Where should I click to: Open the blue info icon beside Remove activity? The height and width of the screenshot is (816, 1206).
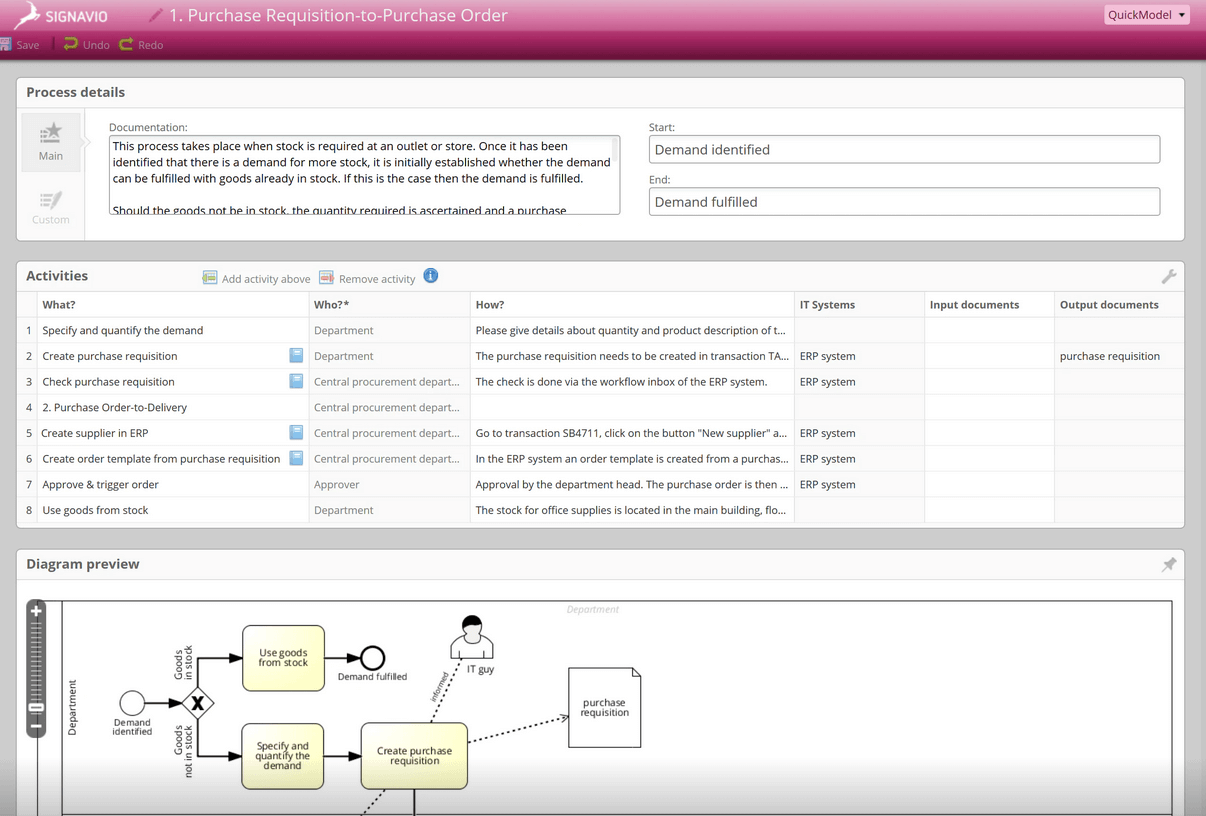click(x=430, y=275)
